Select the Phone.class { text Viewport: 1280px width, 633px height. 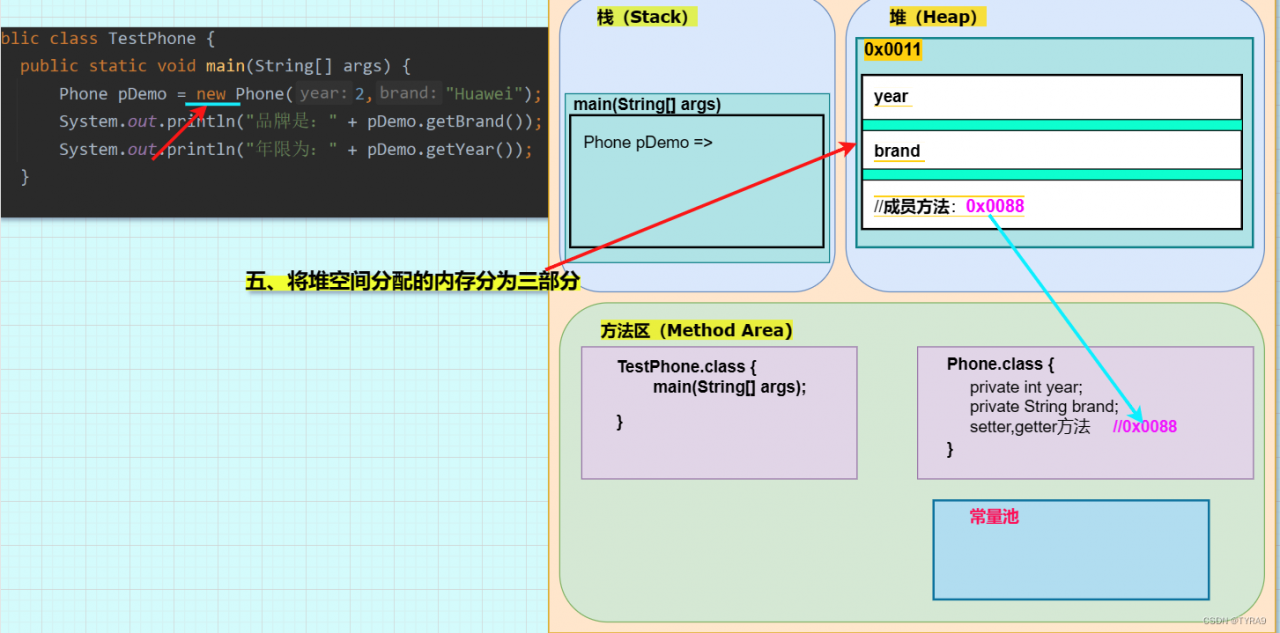(1000, 364)
